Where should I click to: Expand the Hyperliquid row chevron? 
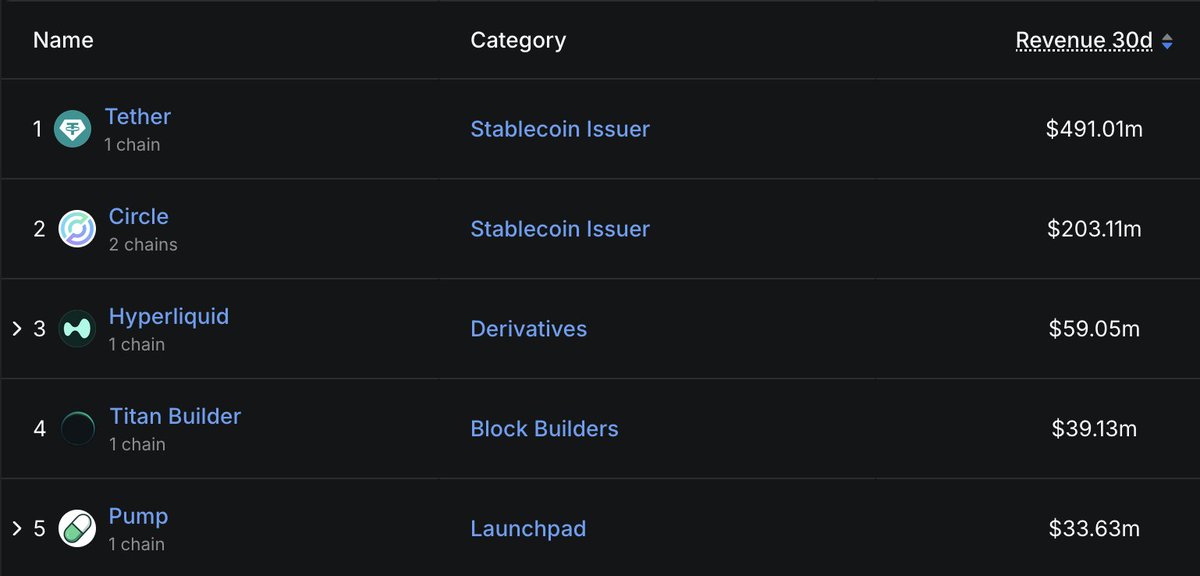[x=16, y=329]
